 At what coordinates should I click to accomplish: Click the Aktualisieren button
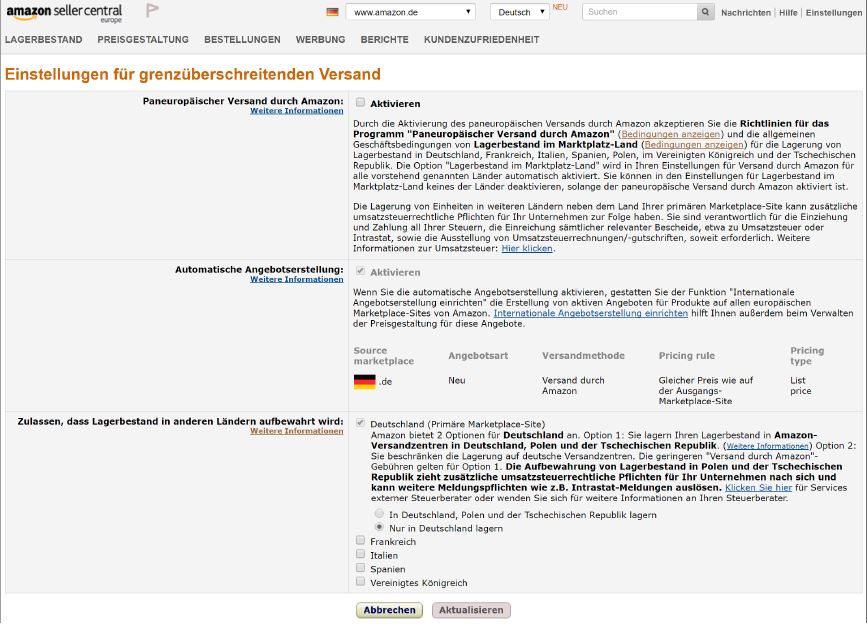click(x=471, y=610)
